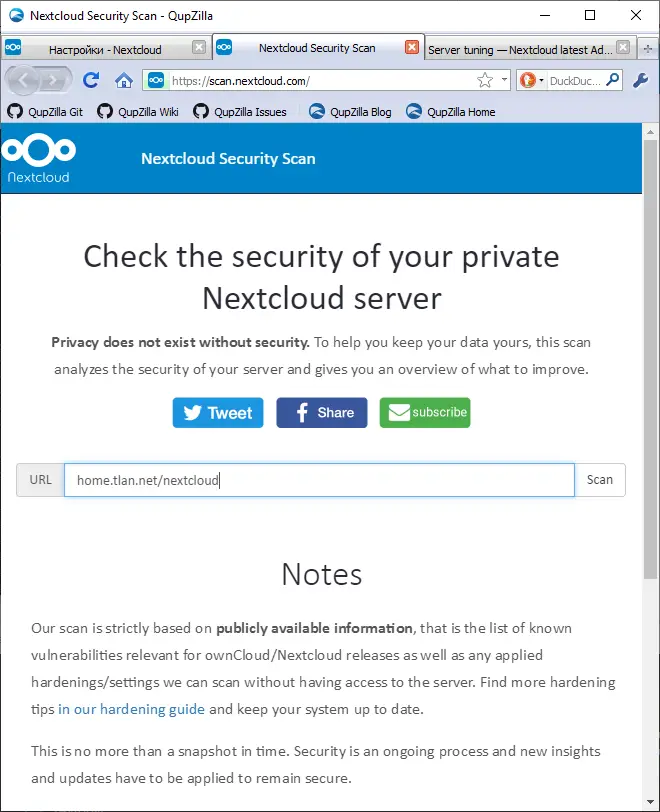Click the QupZilla window icon in title bar
The image size is (660, 812).
click(x=17, y=16)
